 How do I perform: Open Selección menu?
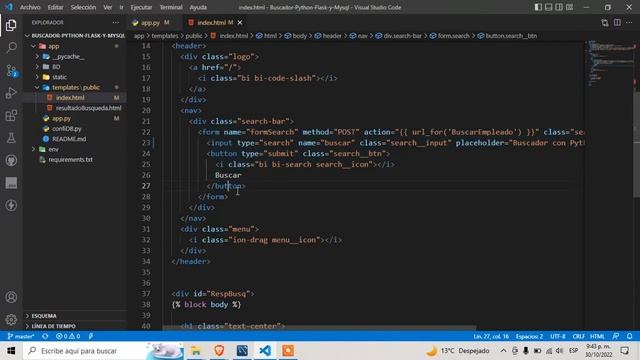click(x=83, y=7)
